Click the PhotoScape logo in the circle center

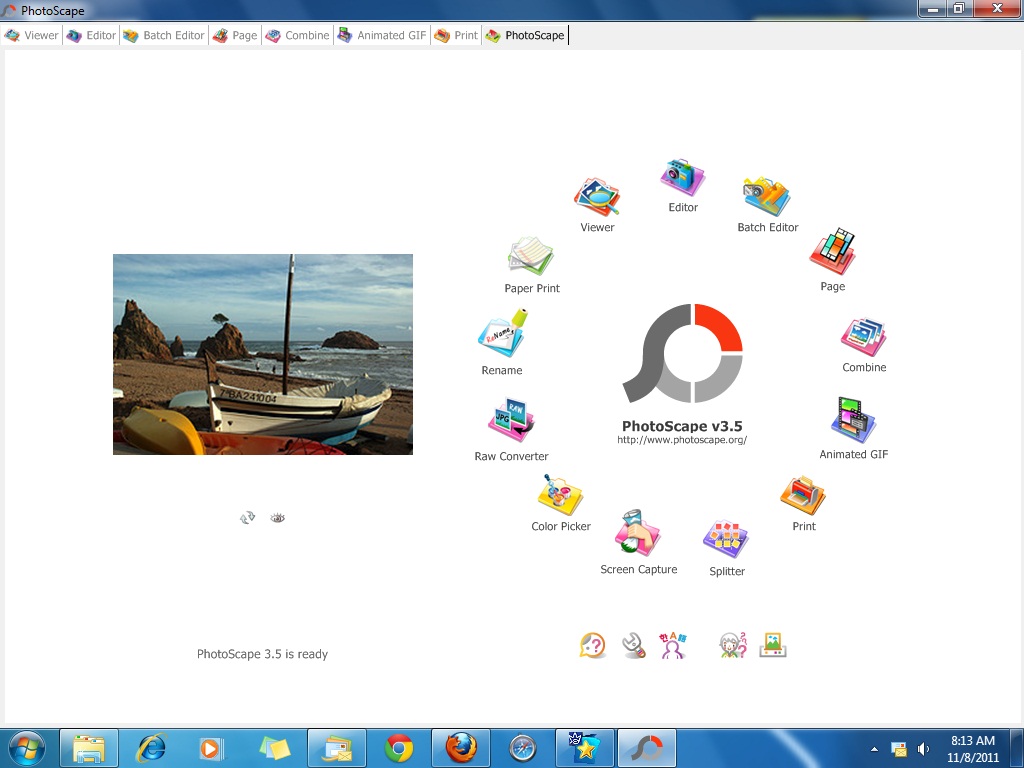pos(682,353)
